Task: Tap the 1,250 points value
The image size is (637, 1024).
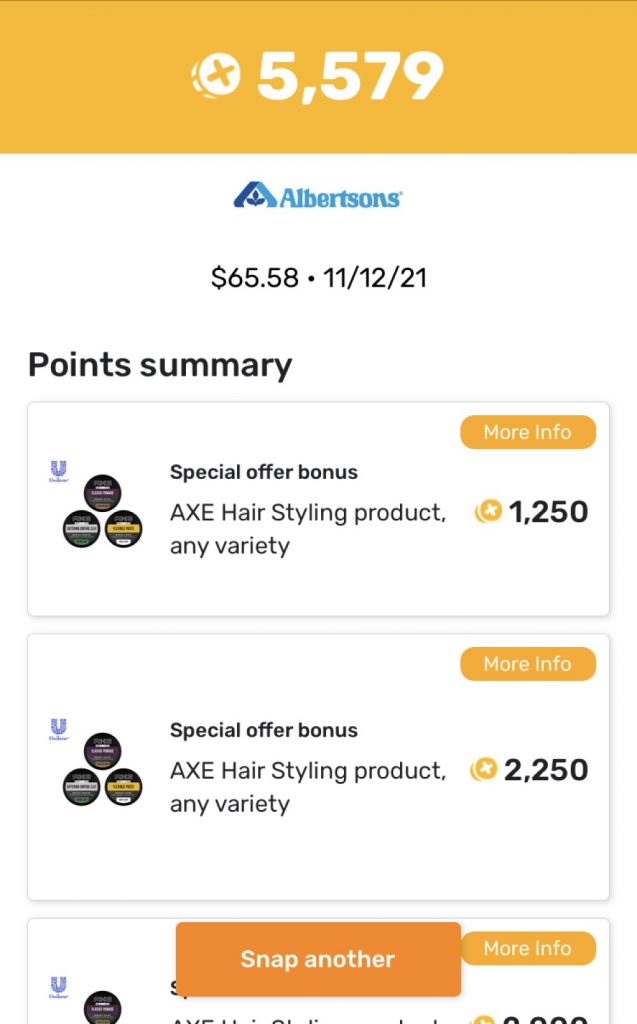Action: [x=548, y=513]
